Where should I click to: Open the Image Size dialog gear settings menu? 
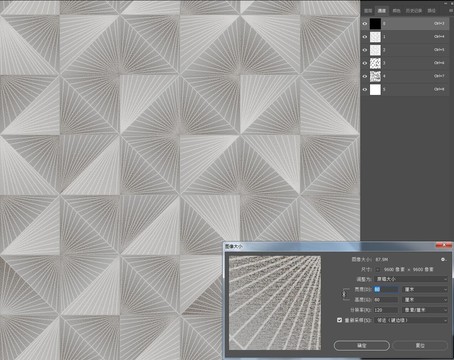443,259
